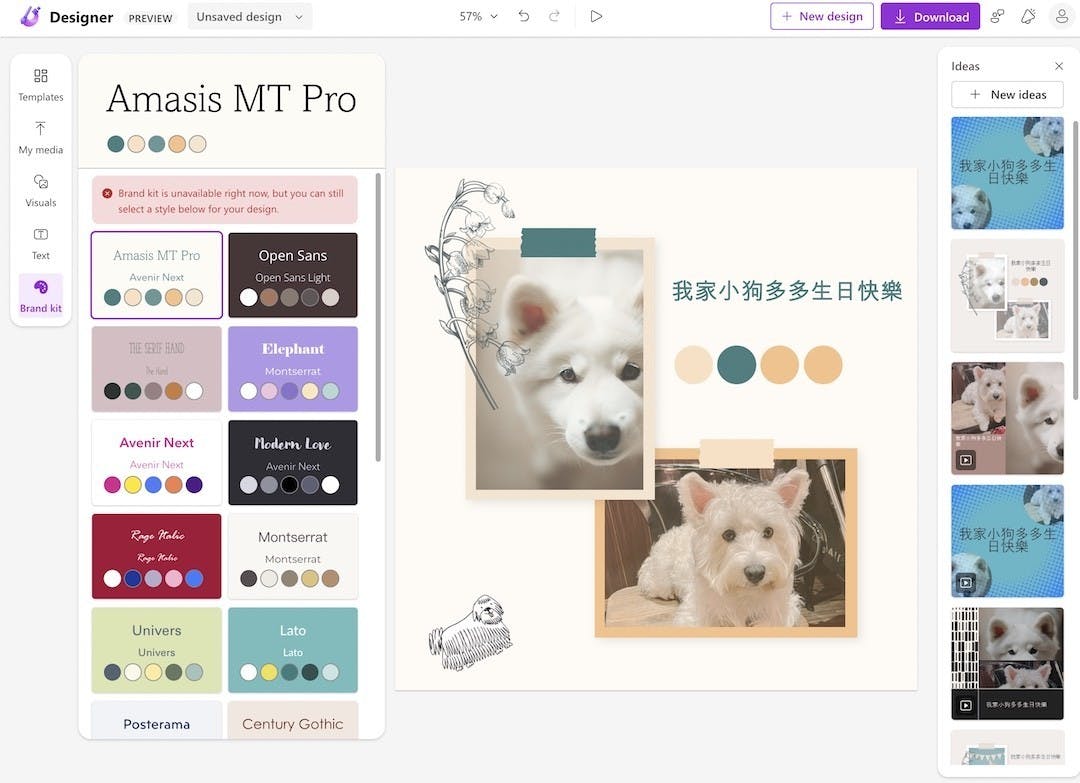Click the New design button

coord(821,17)
